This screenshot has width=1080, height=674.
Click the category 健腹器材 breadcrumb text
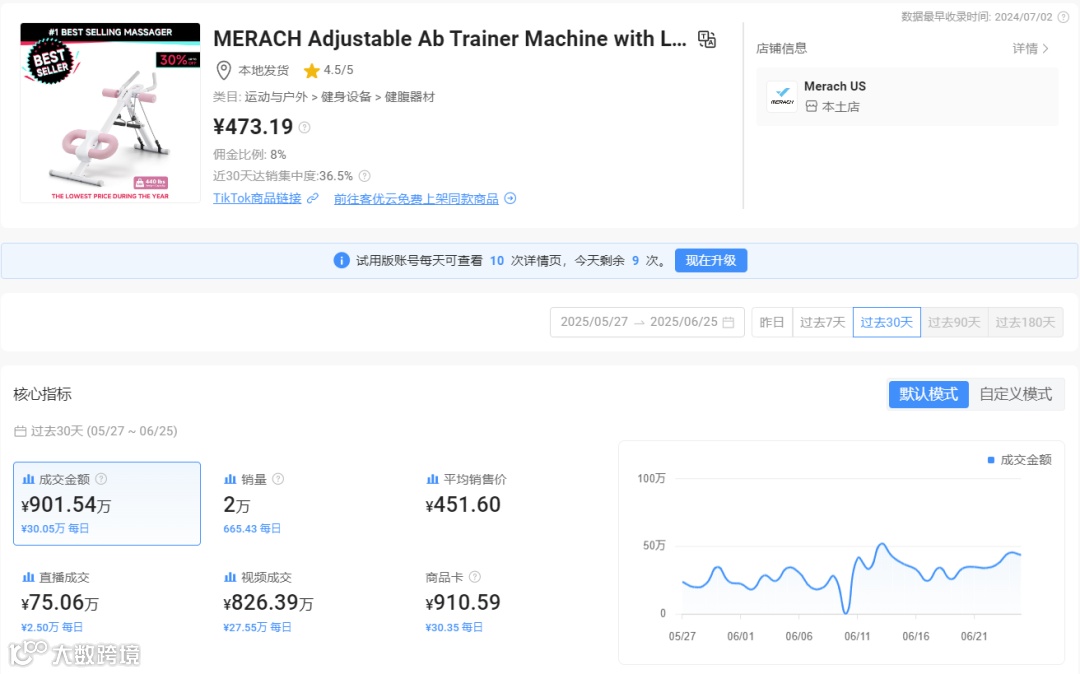[x=410, y=97]
